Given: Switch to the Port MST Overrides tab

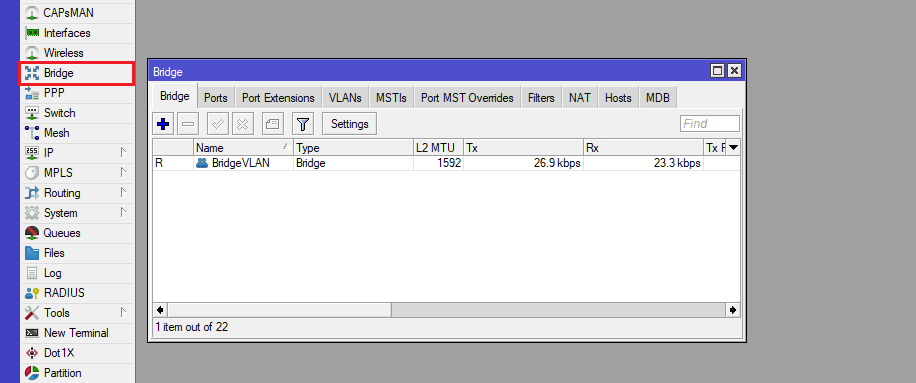Looking at the screenshot, I should click(x=467, y=98).
